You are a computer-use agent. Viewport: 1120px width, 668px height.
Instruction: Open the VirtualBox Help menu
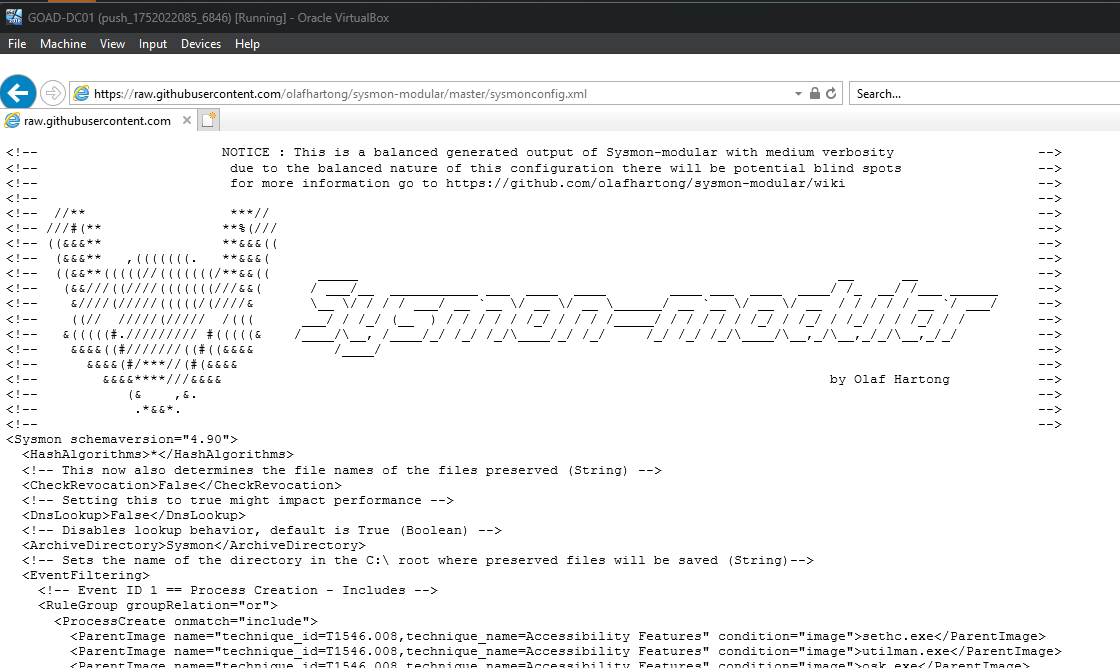pos(247,44)
